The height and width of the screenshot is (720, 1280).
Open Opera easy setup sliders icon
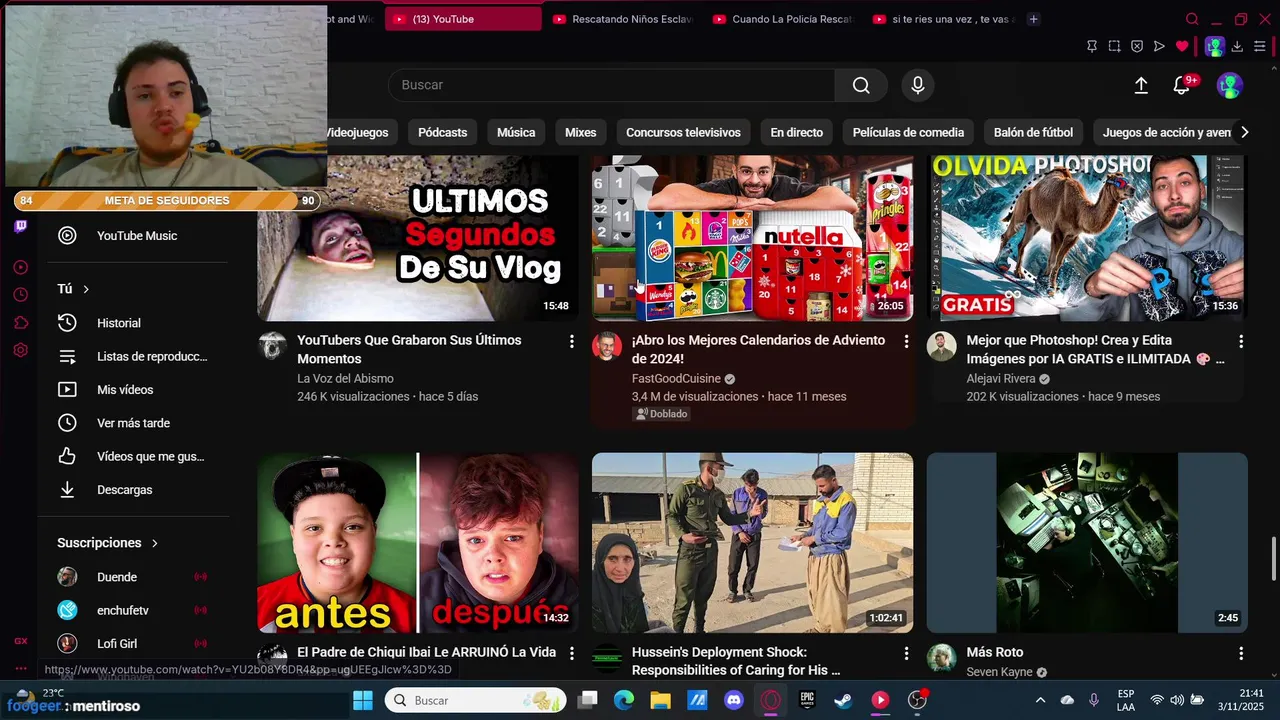[x=1260, y=46]
